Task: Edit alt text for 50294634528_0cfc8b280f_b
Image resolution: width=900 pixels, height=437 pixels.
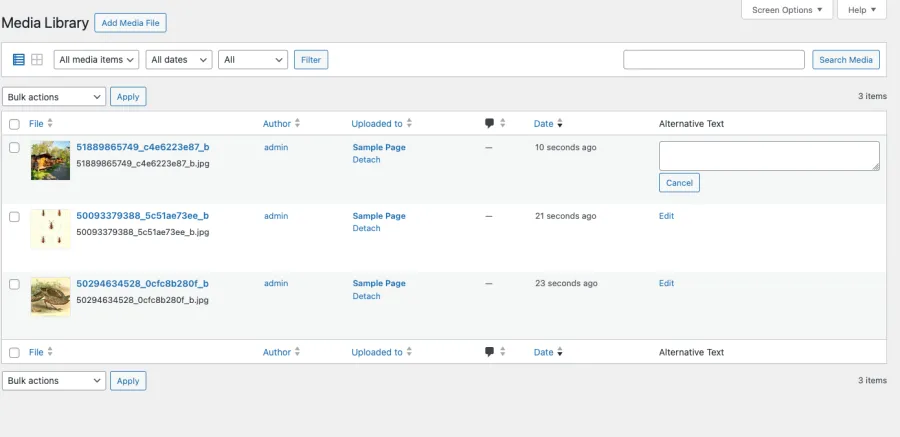Action: tap(666, 284)
